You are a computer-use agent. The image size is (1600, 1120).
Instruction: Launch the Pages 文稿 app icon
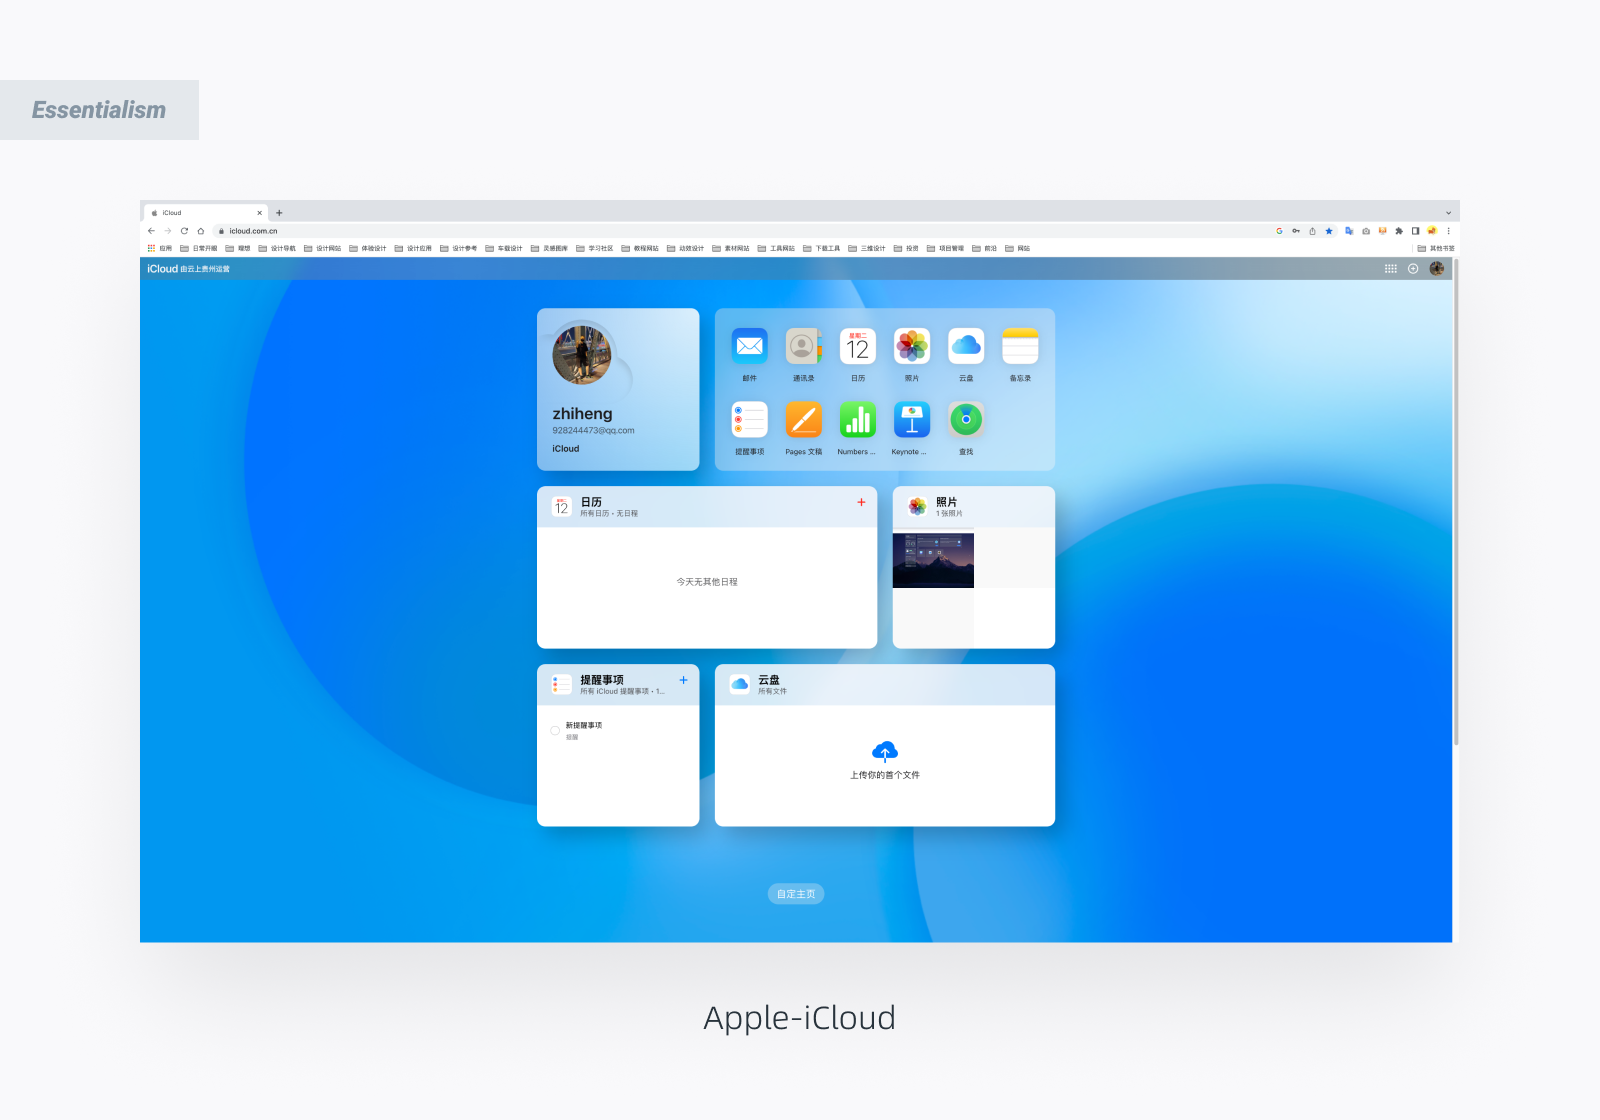coord(804,420)
